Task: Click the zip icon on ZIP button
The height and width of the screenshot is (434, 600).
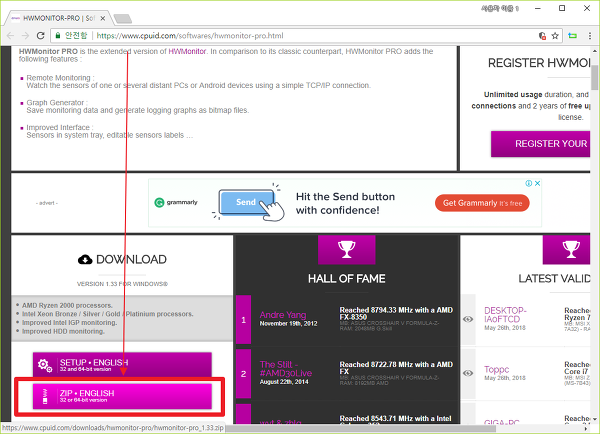Action: pos(45,396)
